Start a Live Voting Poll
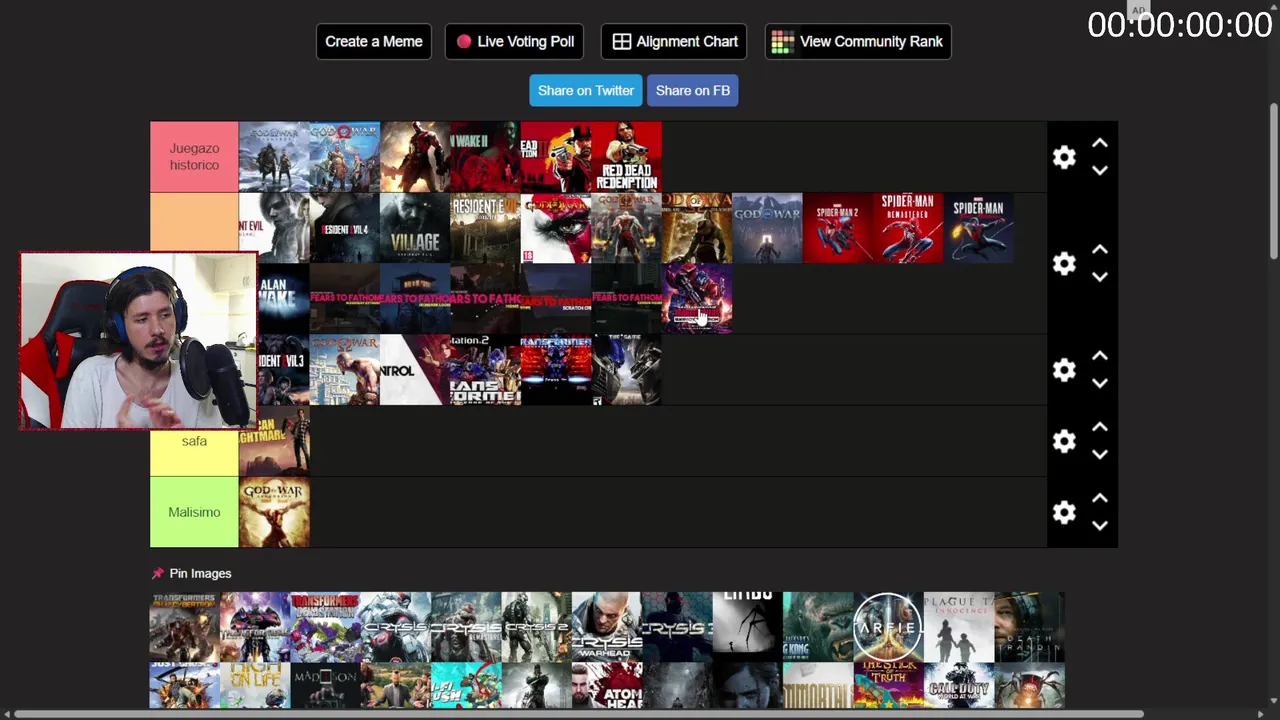This screenshot has height=720, width=1280. pyautogui.click(x=514, y=41)
